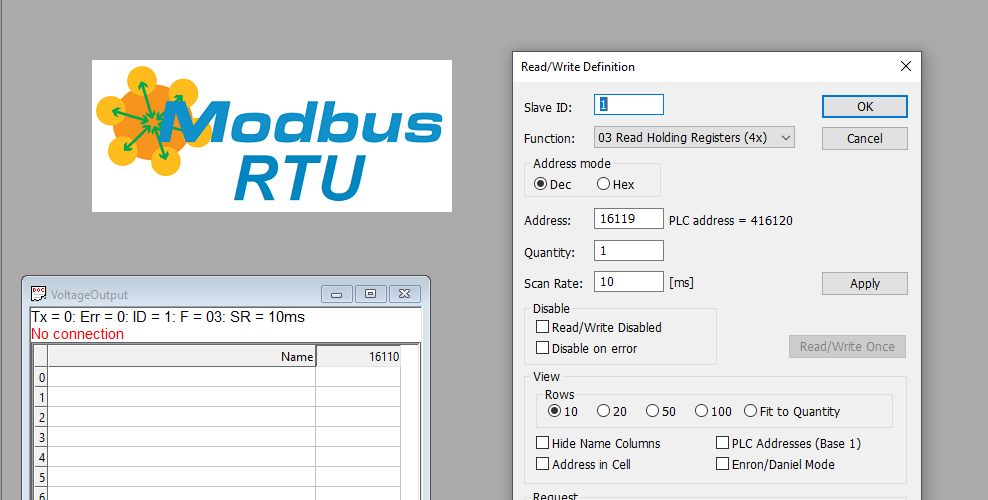
Task: Select row 1 header in VoltageOutput table
Action: coord(42,397)
